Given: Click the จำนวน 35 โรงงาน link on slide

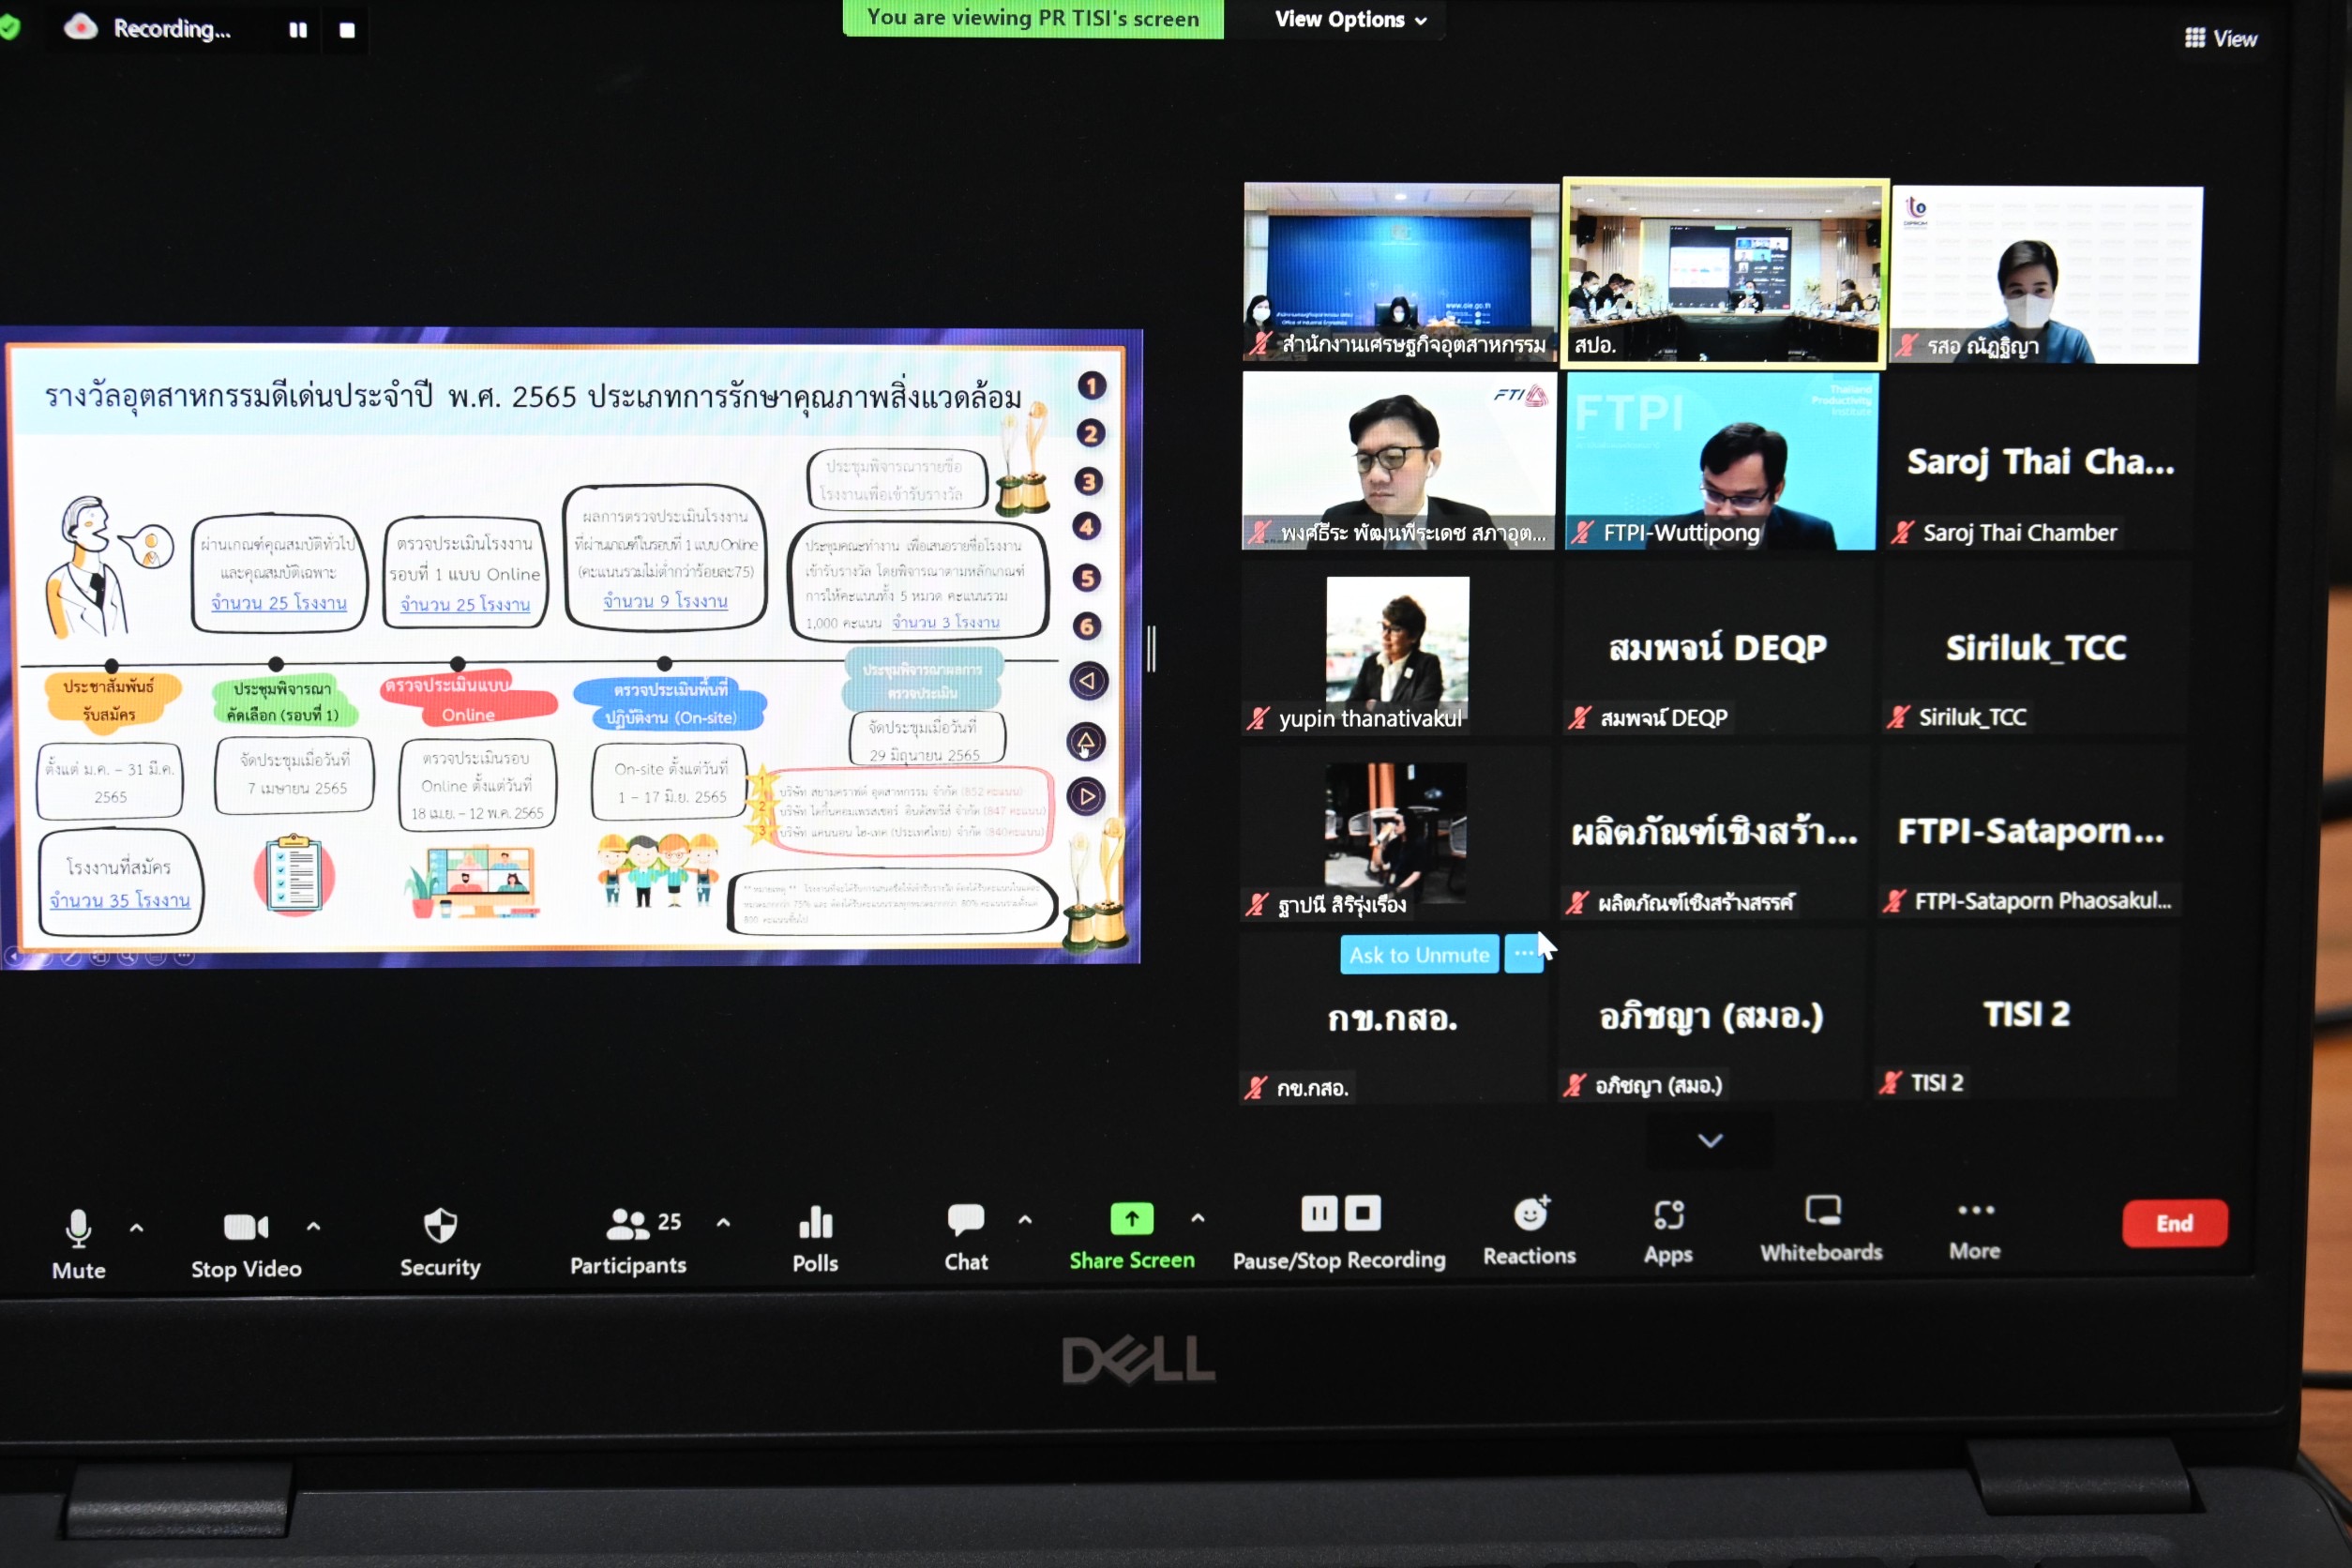Looking at the screenshot, I should (120, 900).
